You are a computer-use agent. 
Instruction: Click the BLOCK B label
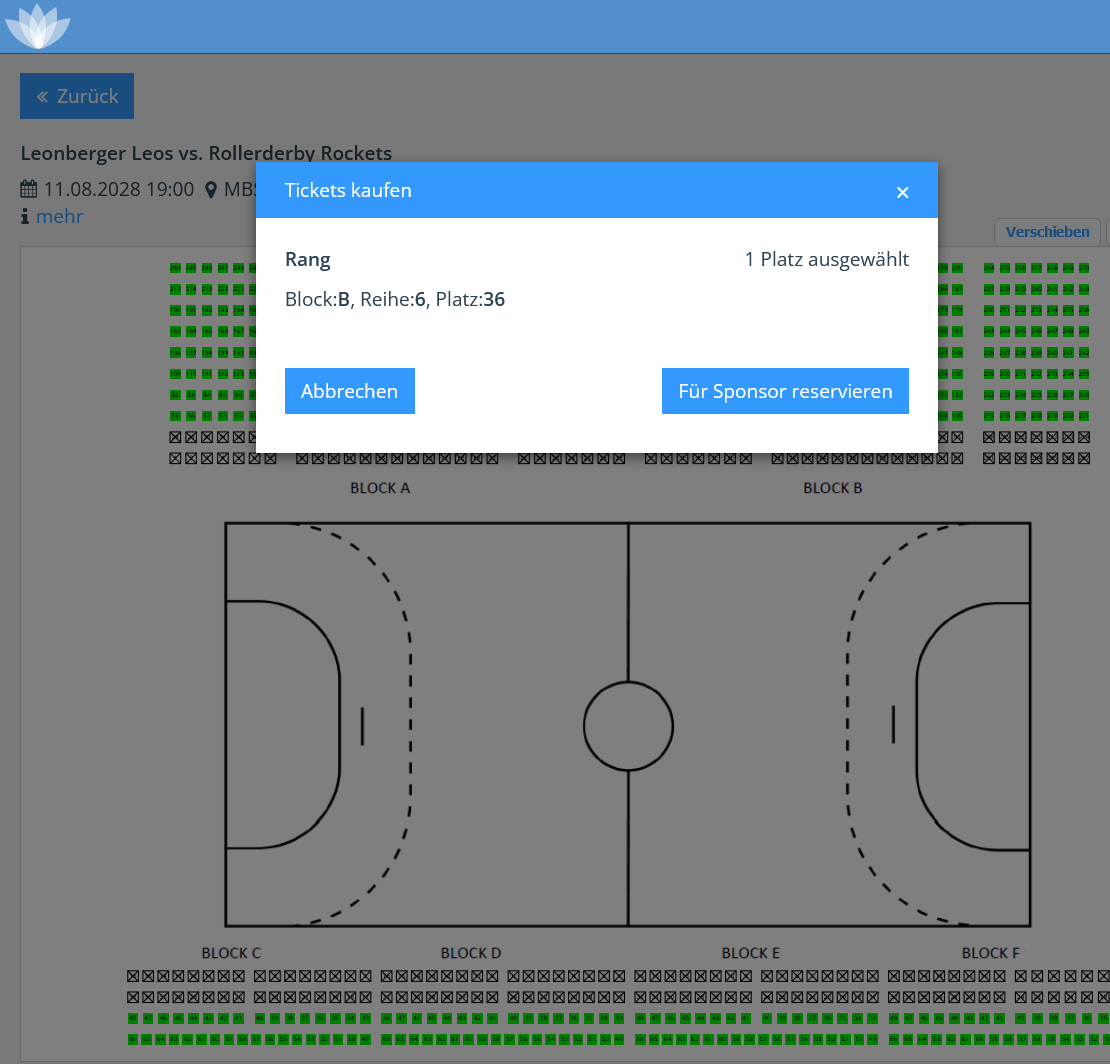(832, 488)
